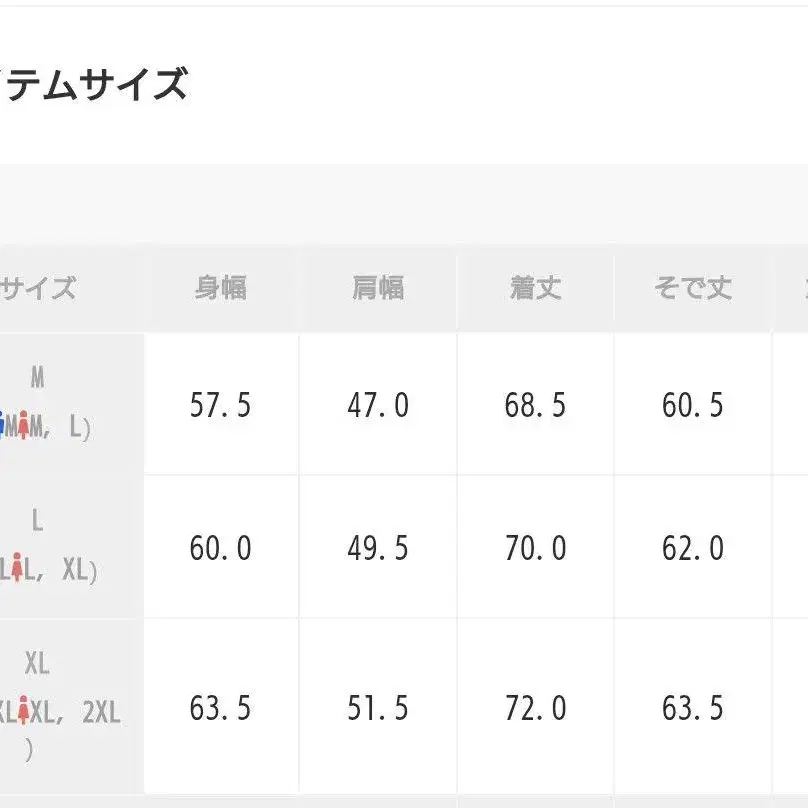808x808 pixels.
Task: Click the 62.0 sleeve length cell
Action: click(692, 548)
